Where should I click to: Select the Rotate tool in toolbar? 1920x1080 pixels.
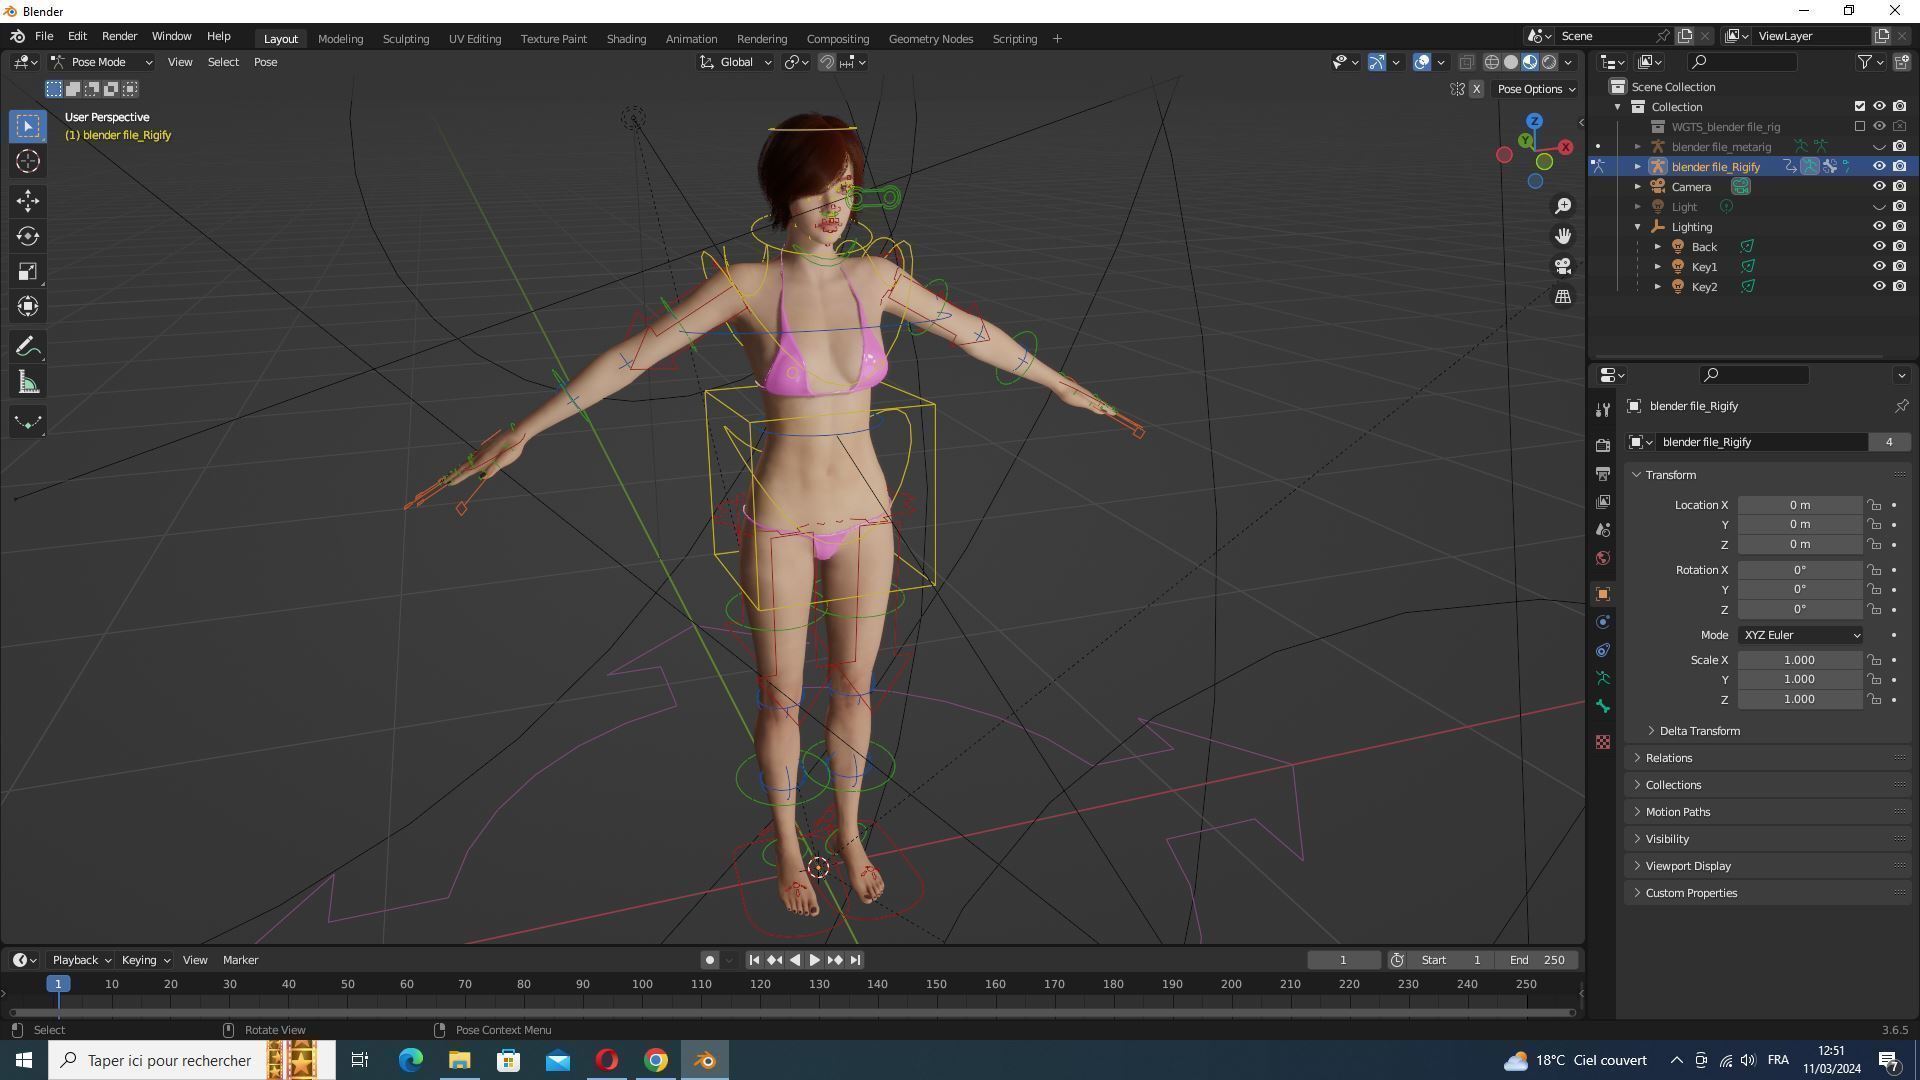pos(28,236)
